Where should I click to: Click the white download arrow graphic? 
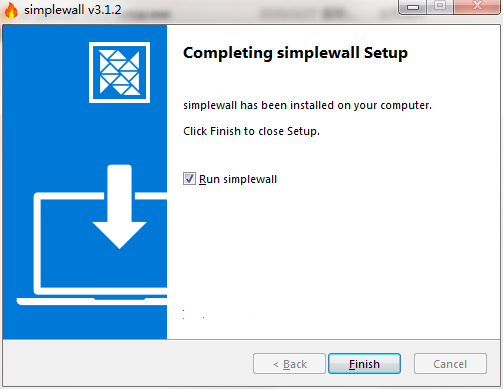pos(119,207)
